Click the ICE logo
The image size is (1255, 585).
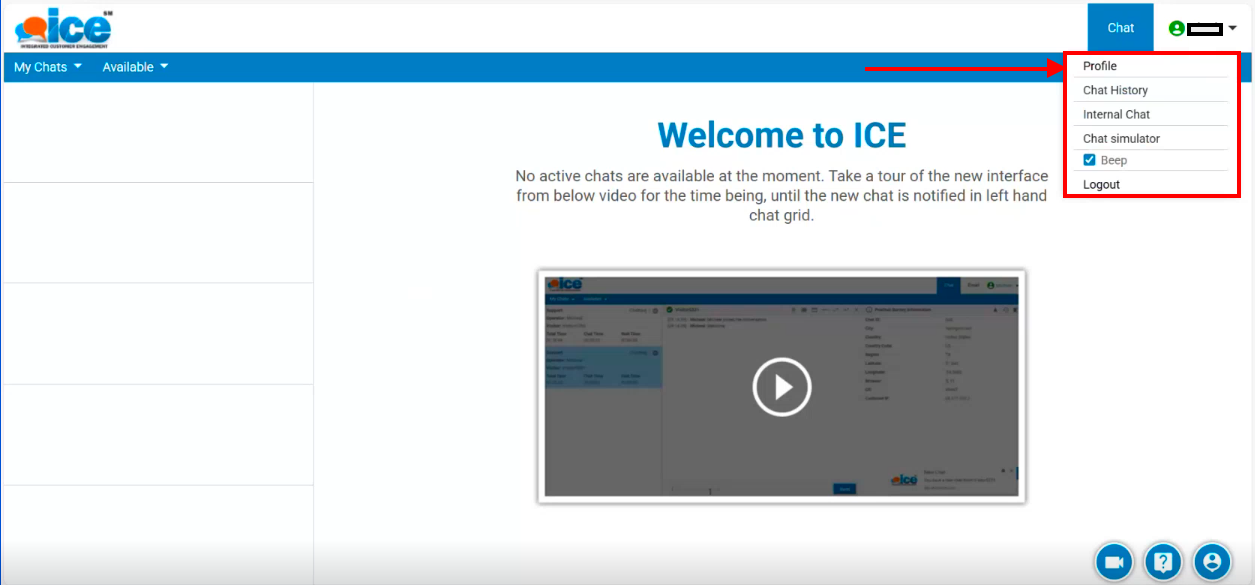pos(63,27)
